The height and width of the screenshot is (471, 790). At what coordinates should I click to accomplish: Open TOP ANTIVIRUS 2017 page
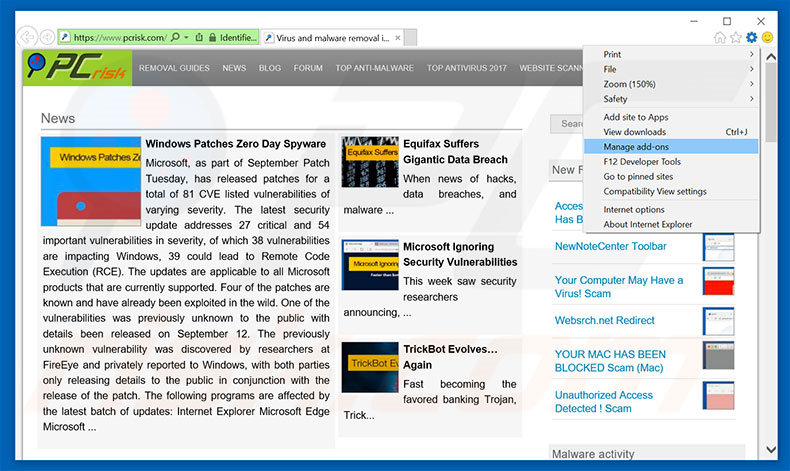[467, 68]
